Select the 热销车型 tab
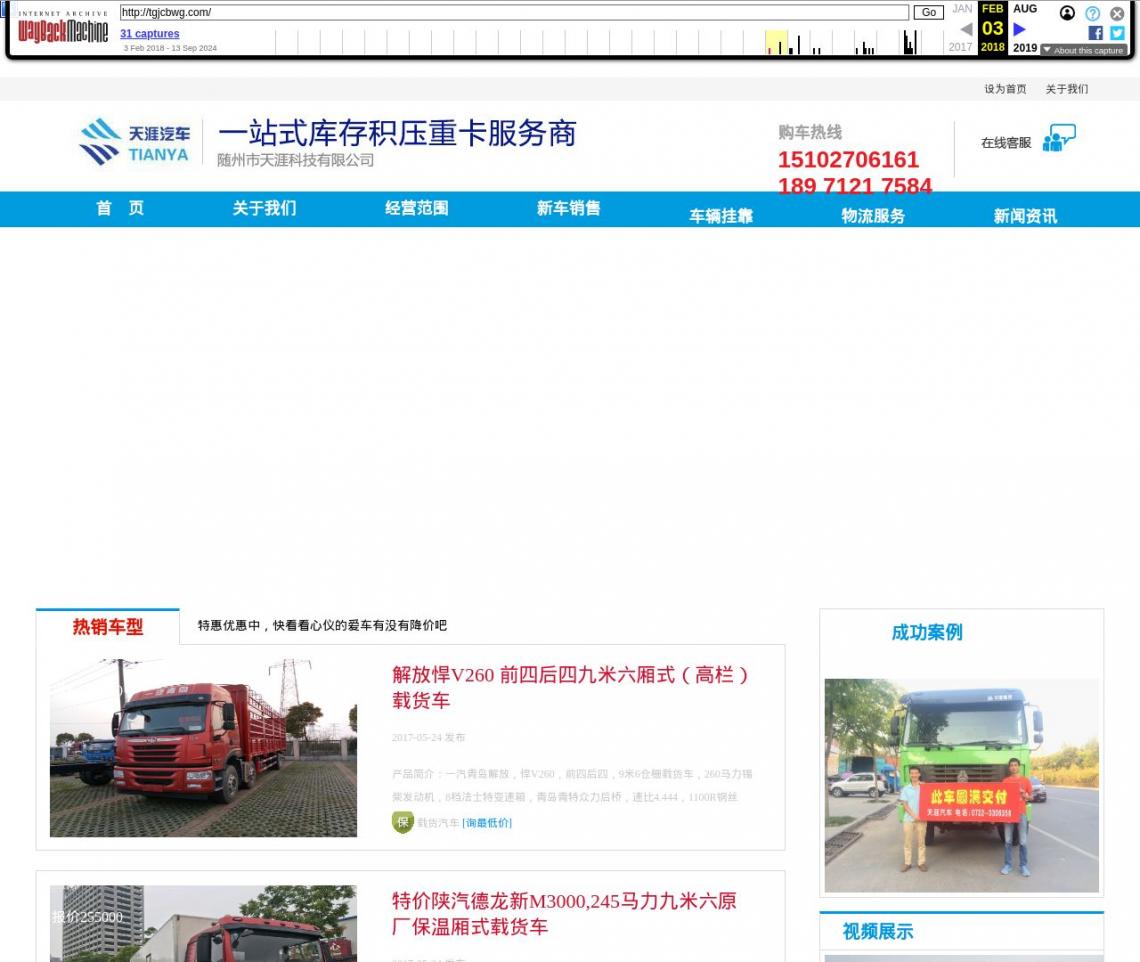Image resolution: width=1140 pixels, height=962 pixels. tap(108, 627)
